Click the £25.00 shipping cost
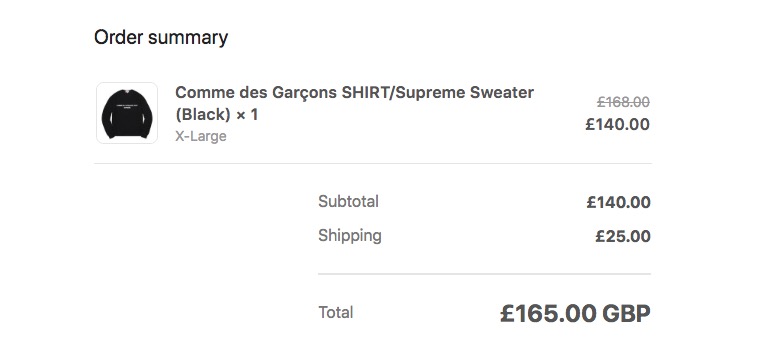The height and width of the screenshot is (363, 765). (x=623, y=237)
